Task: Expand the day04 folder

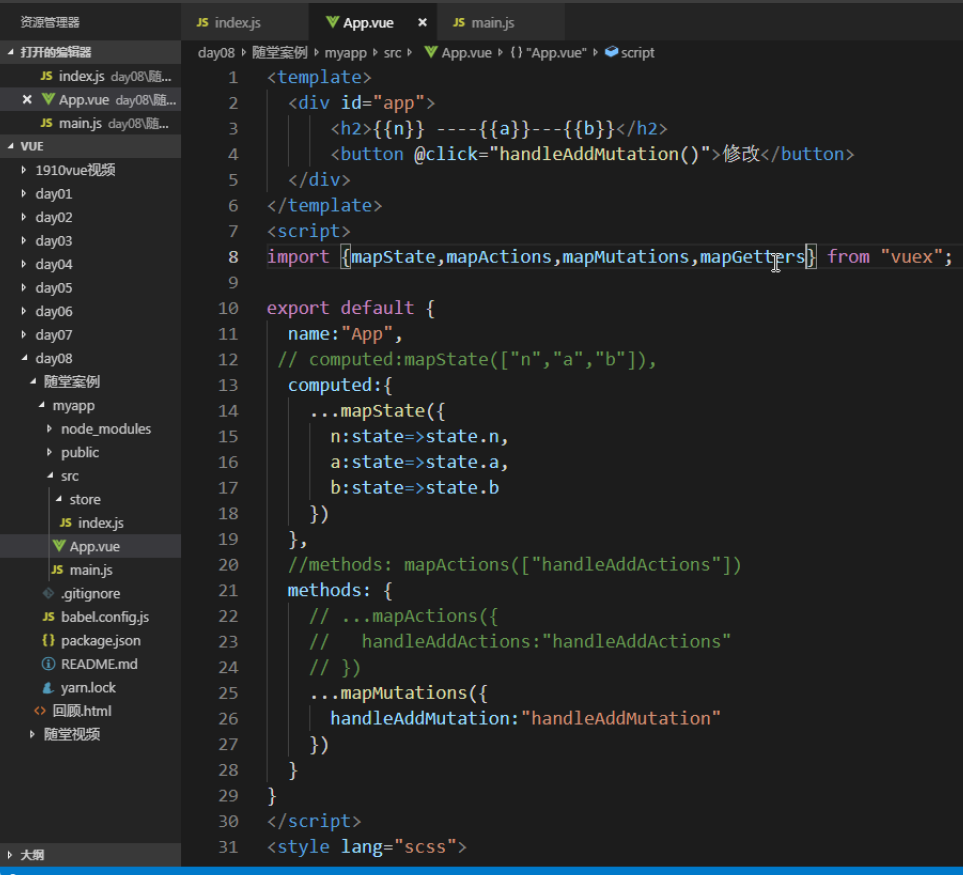Action: [90, 264]
